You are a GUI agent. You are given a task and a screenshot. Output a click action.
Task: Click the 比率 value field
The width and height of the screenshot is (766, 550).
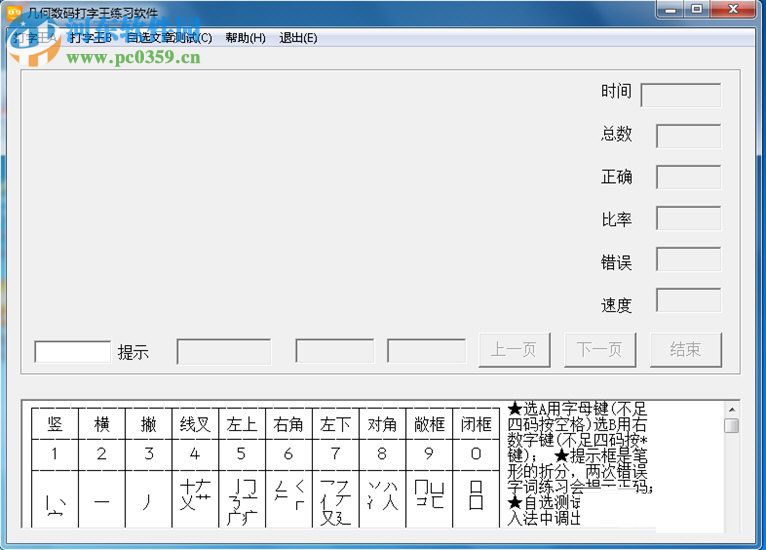pos(688,218)
